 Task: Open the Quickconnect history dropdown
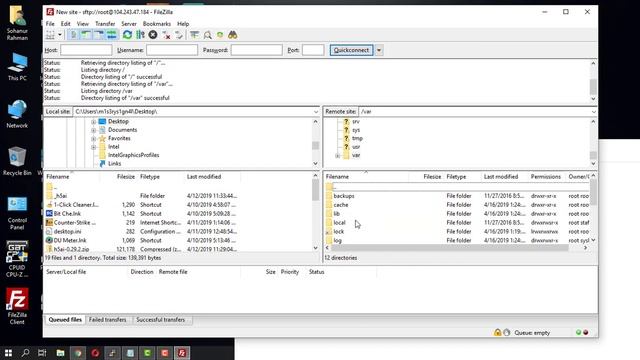379,50
